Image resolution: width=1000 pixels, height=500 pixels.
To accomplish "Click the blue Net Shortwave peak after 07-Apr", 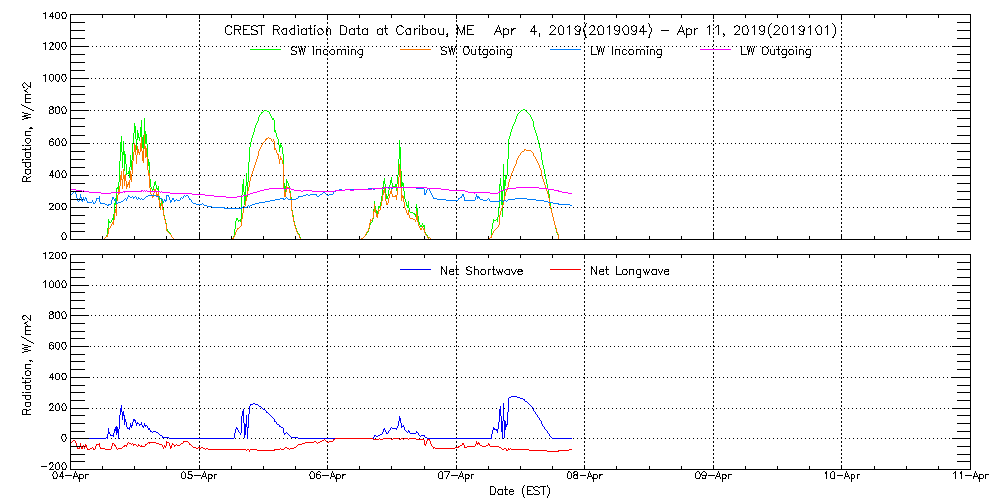I will click(517, 397).
